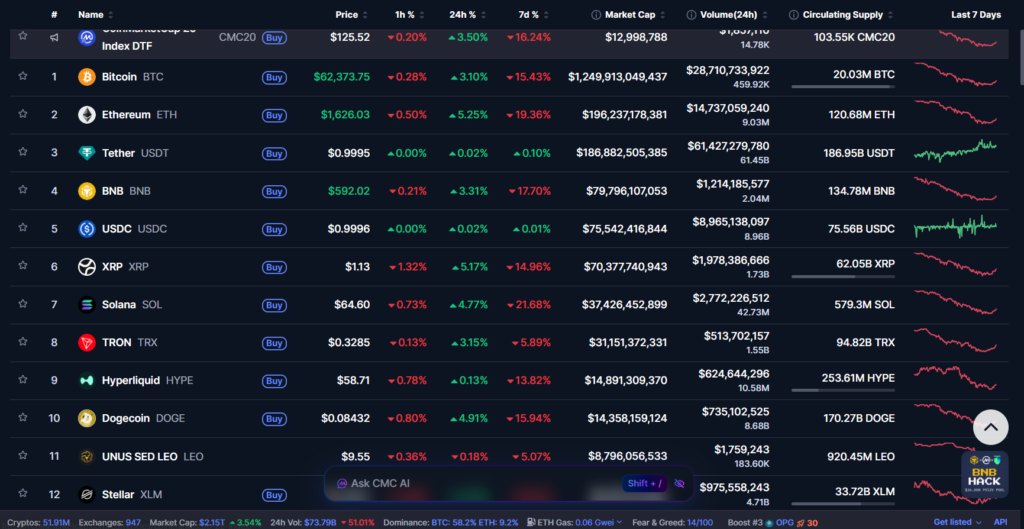Sort by 1h % change

click(x=410, y=14)
